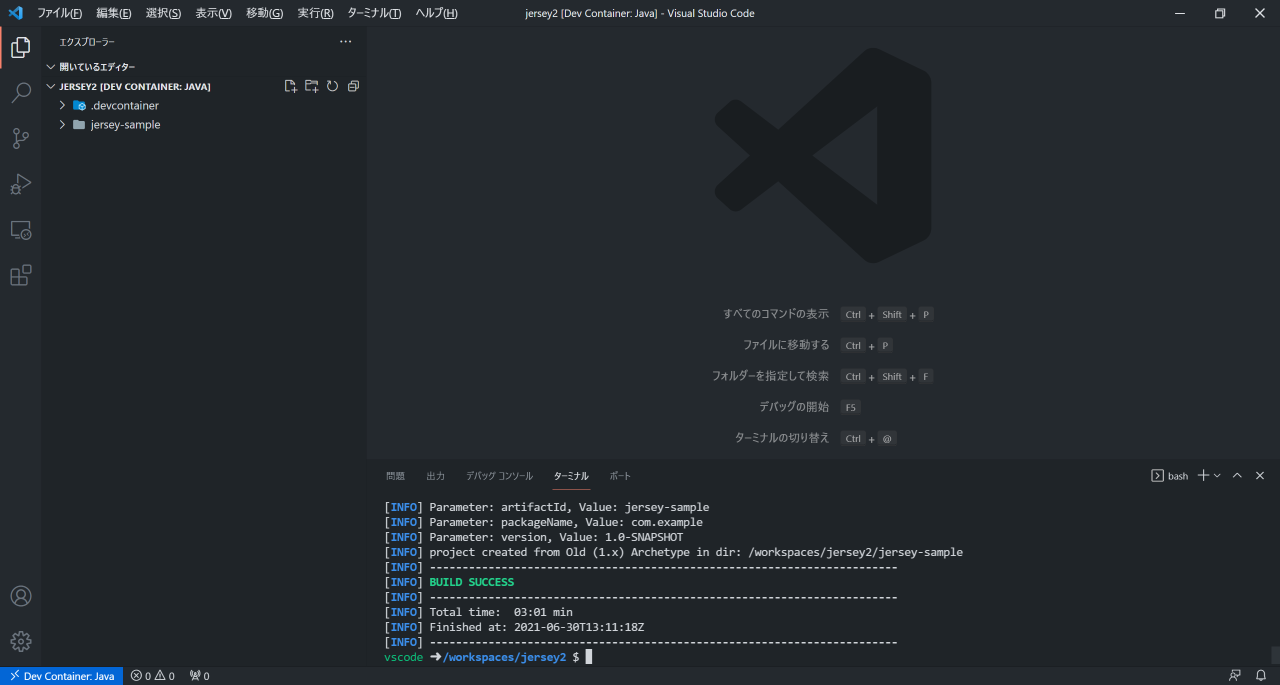Image resolution: width=1280 pixels, height=685 pixels.
Task: Click the forwarded ports status item
Action: point(199,676)
